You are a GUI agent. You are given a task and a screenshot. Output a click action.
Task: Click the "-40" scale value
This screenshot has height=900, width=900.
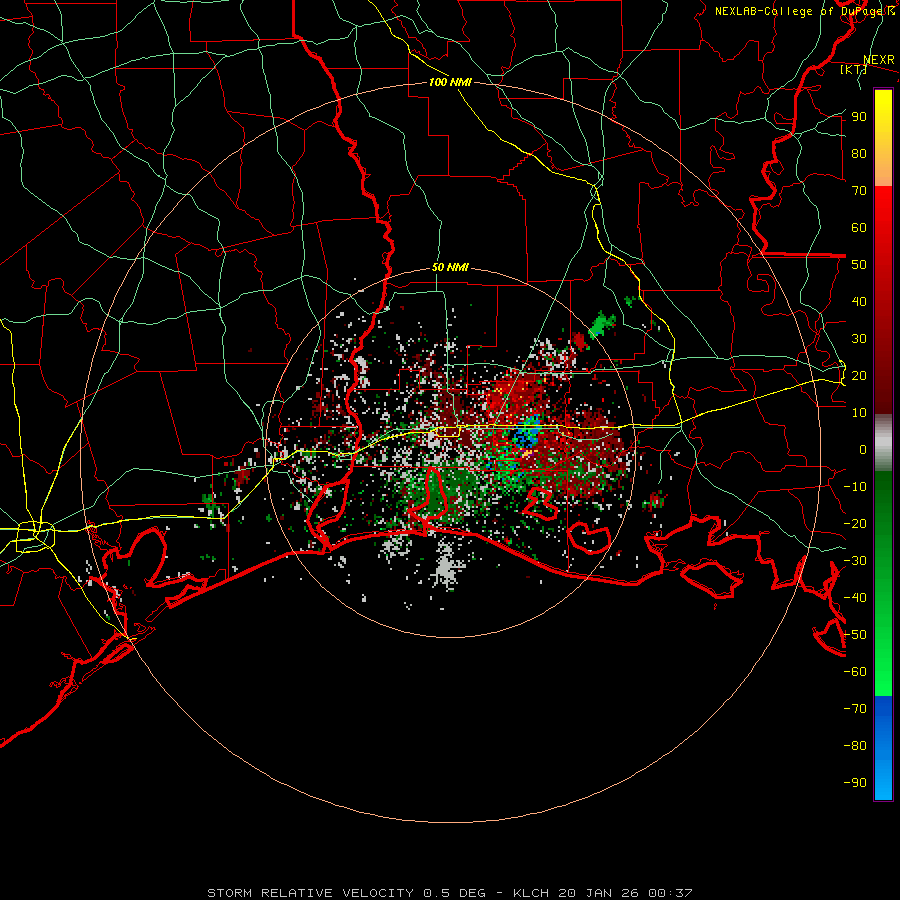pyautogui.click(x=855, y=598)
